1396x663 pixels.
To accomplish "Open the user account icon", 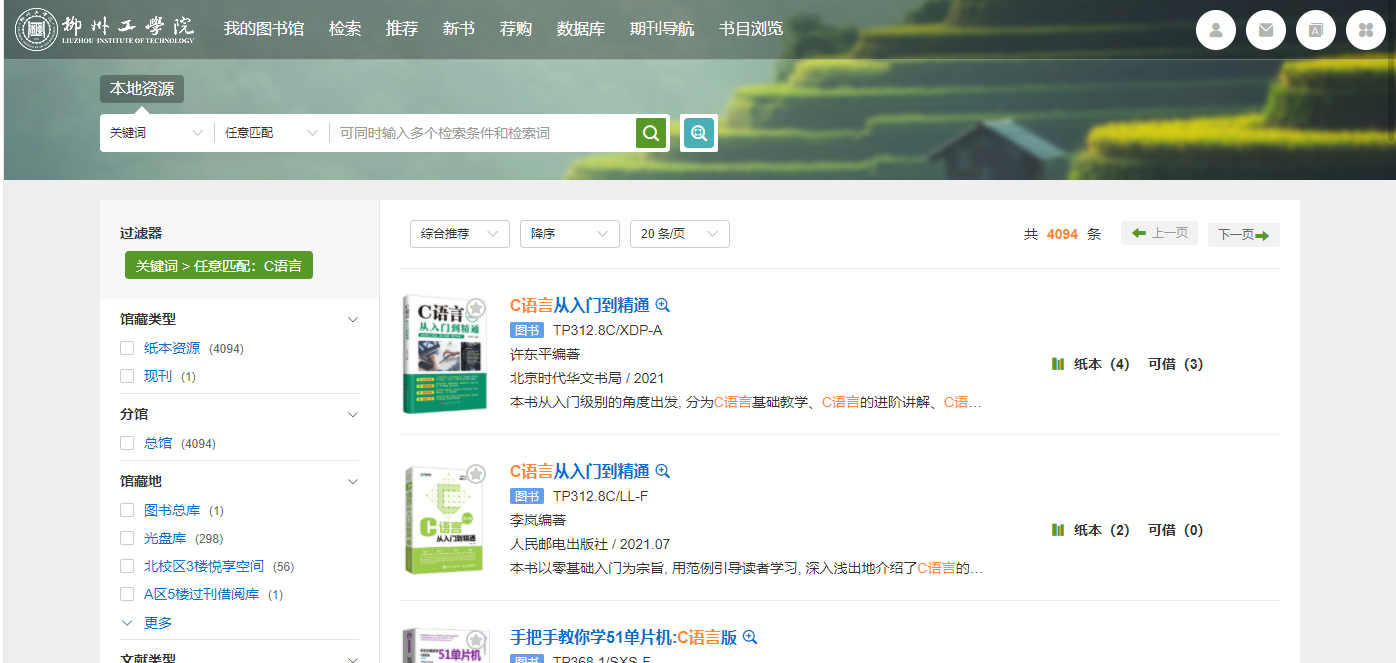I will (1216, 30).
